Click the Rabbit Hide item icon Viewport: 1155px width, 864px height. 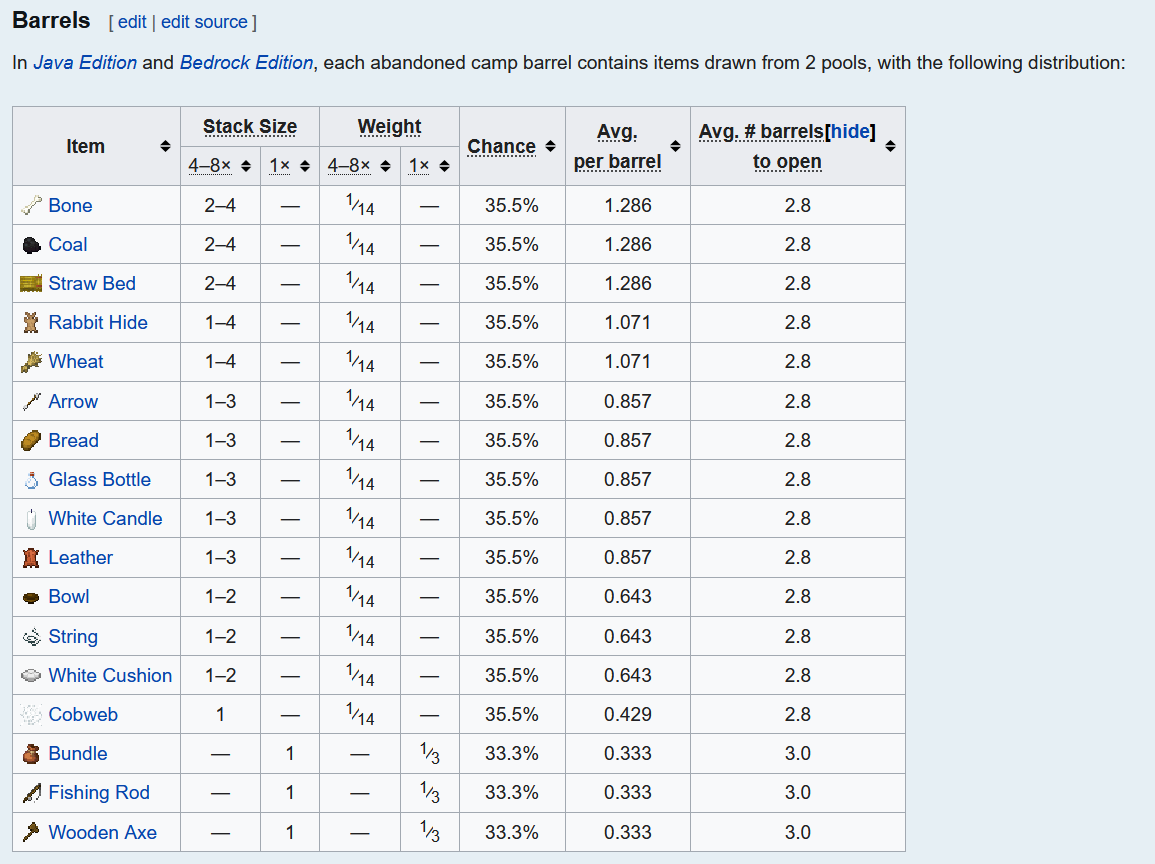[x=31, y=323]
